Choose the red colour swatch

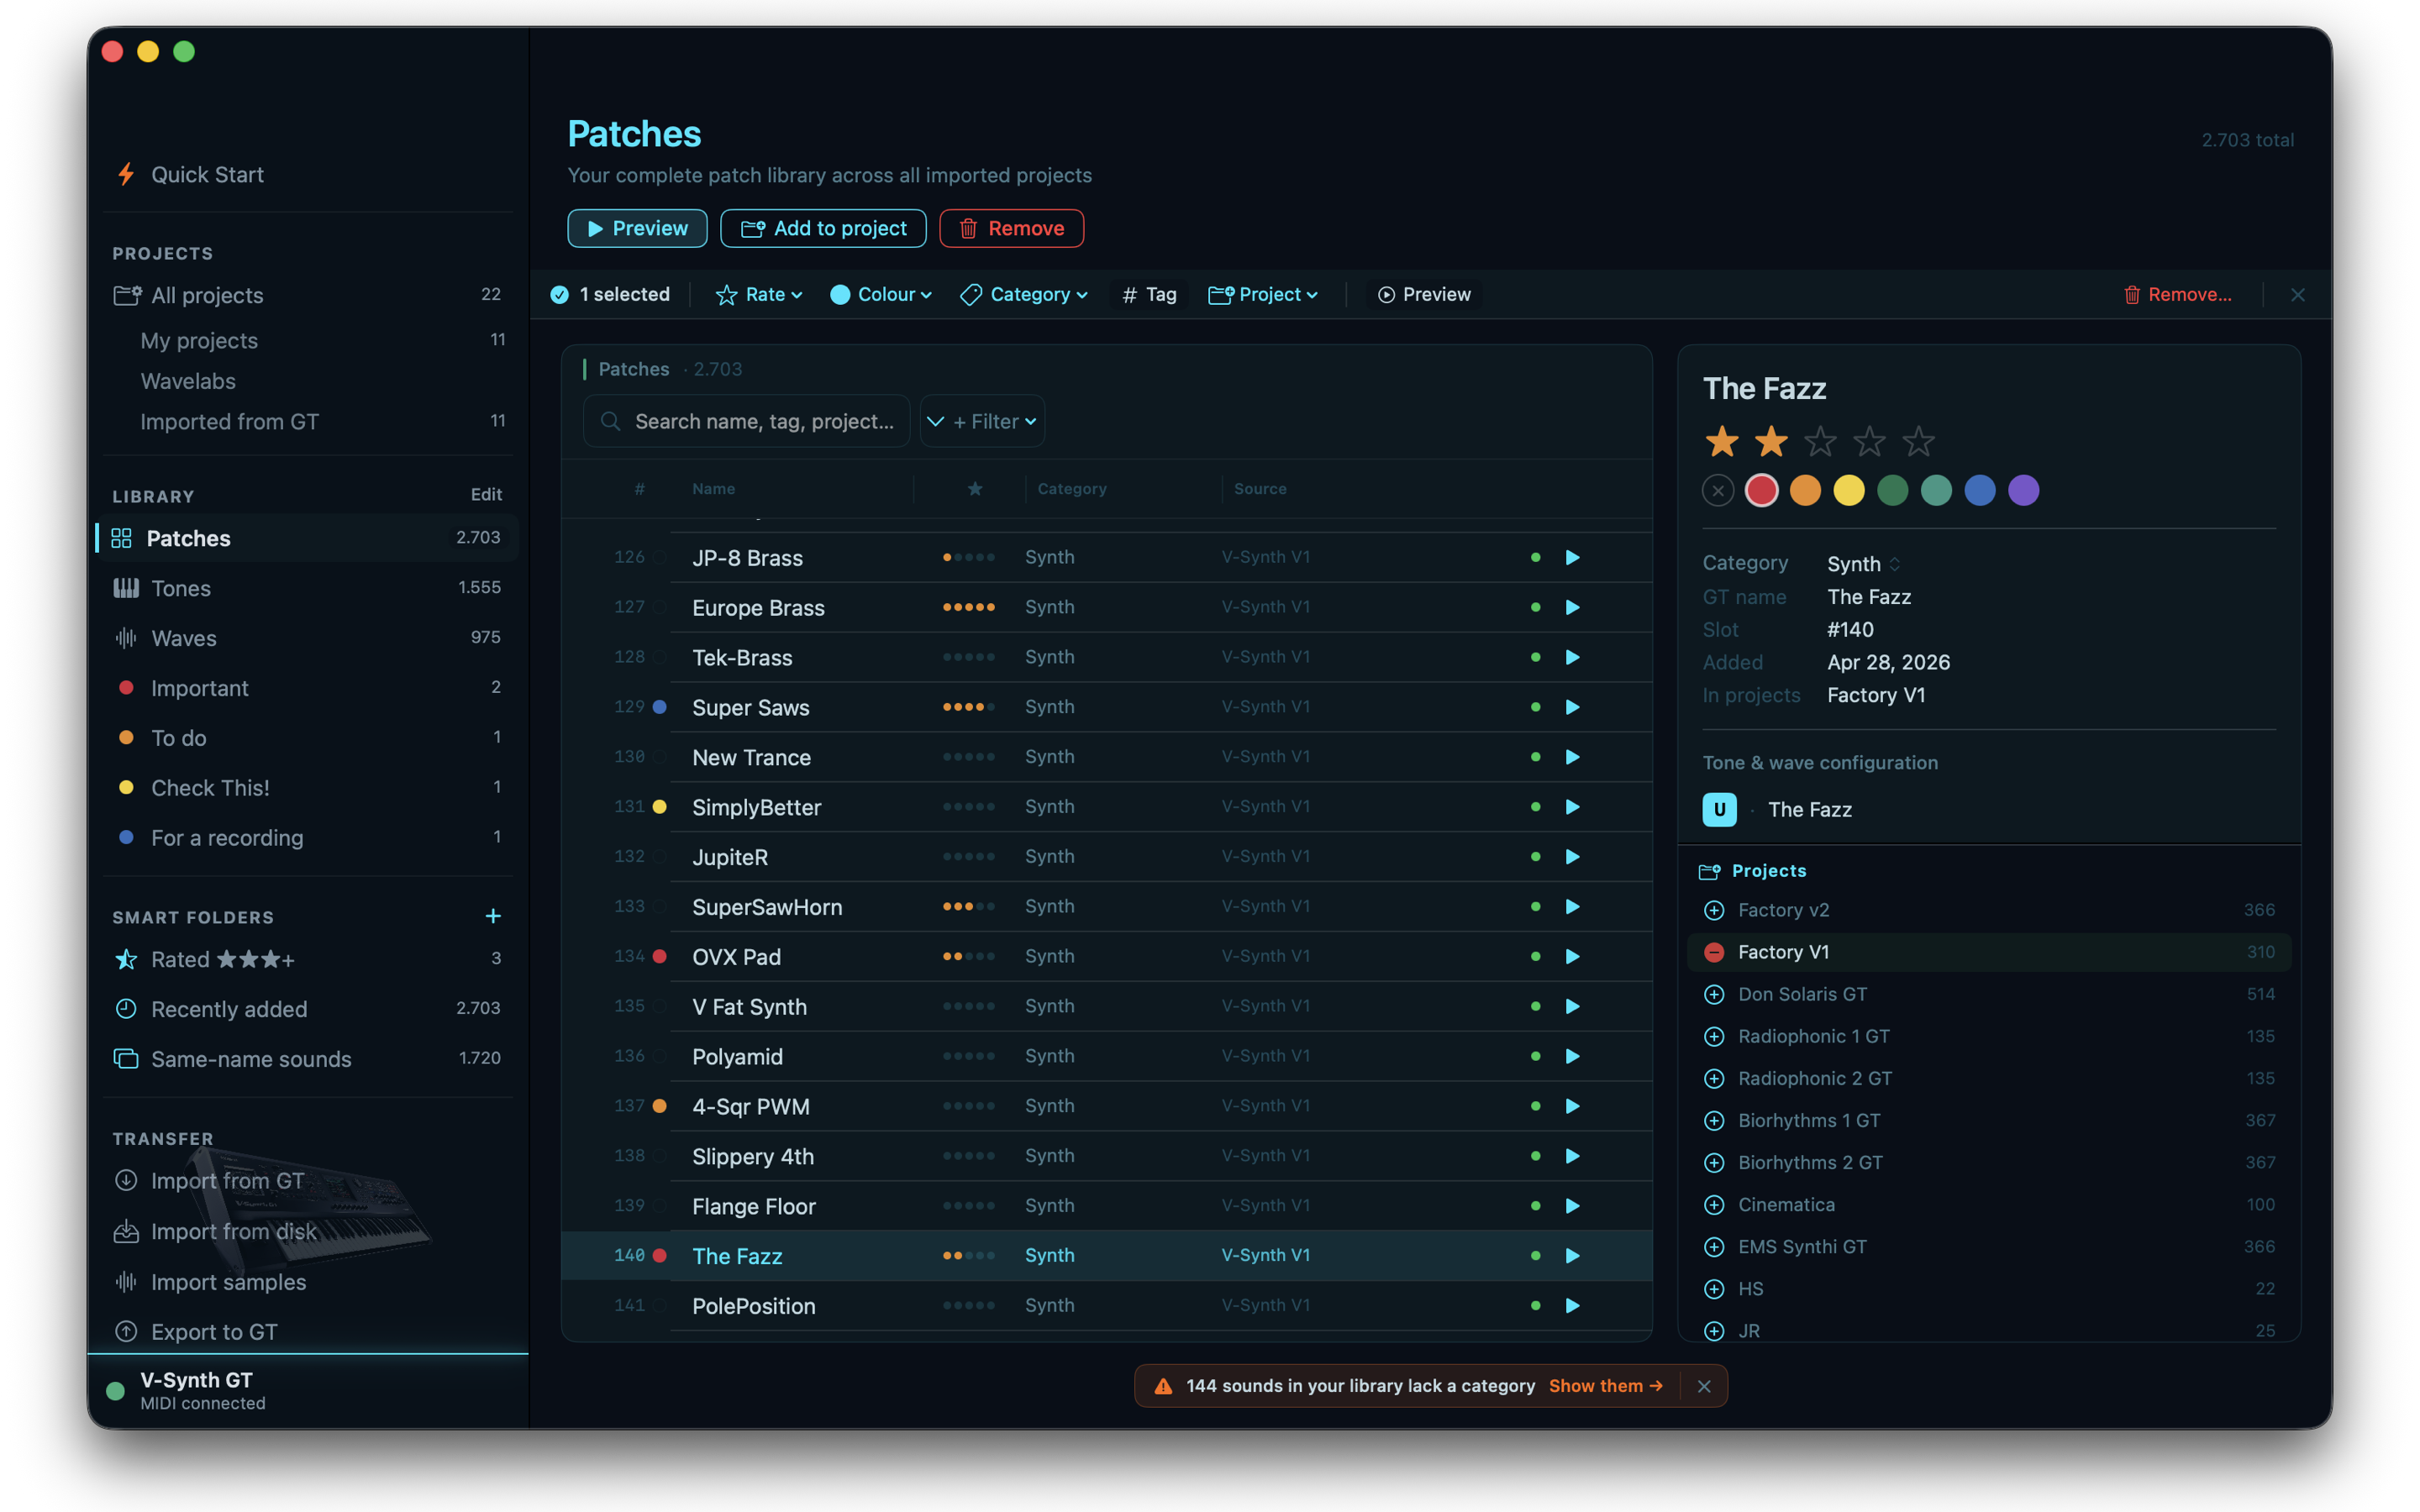pyautogui.click(x=1761, y=491)
